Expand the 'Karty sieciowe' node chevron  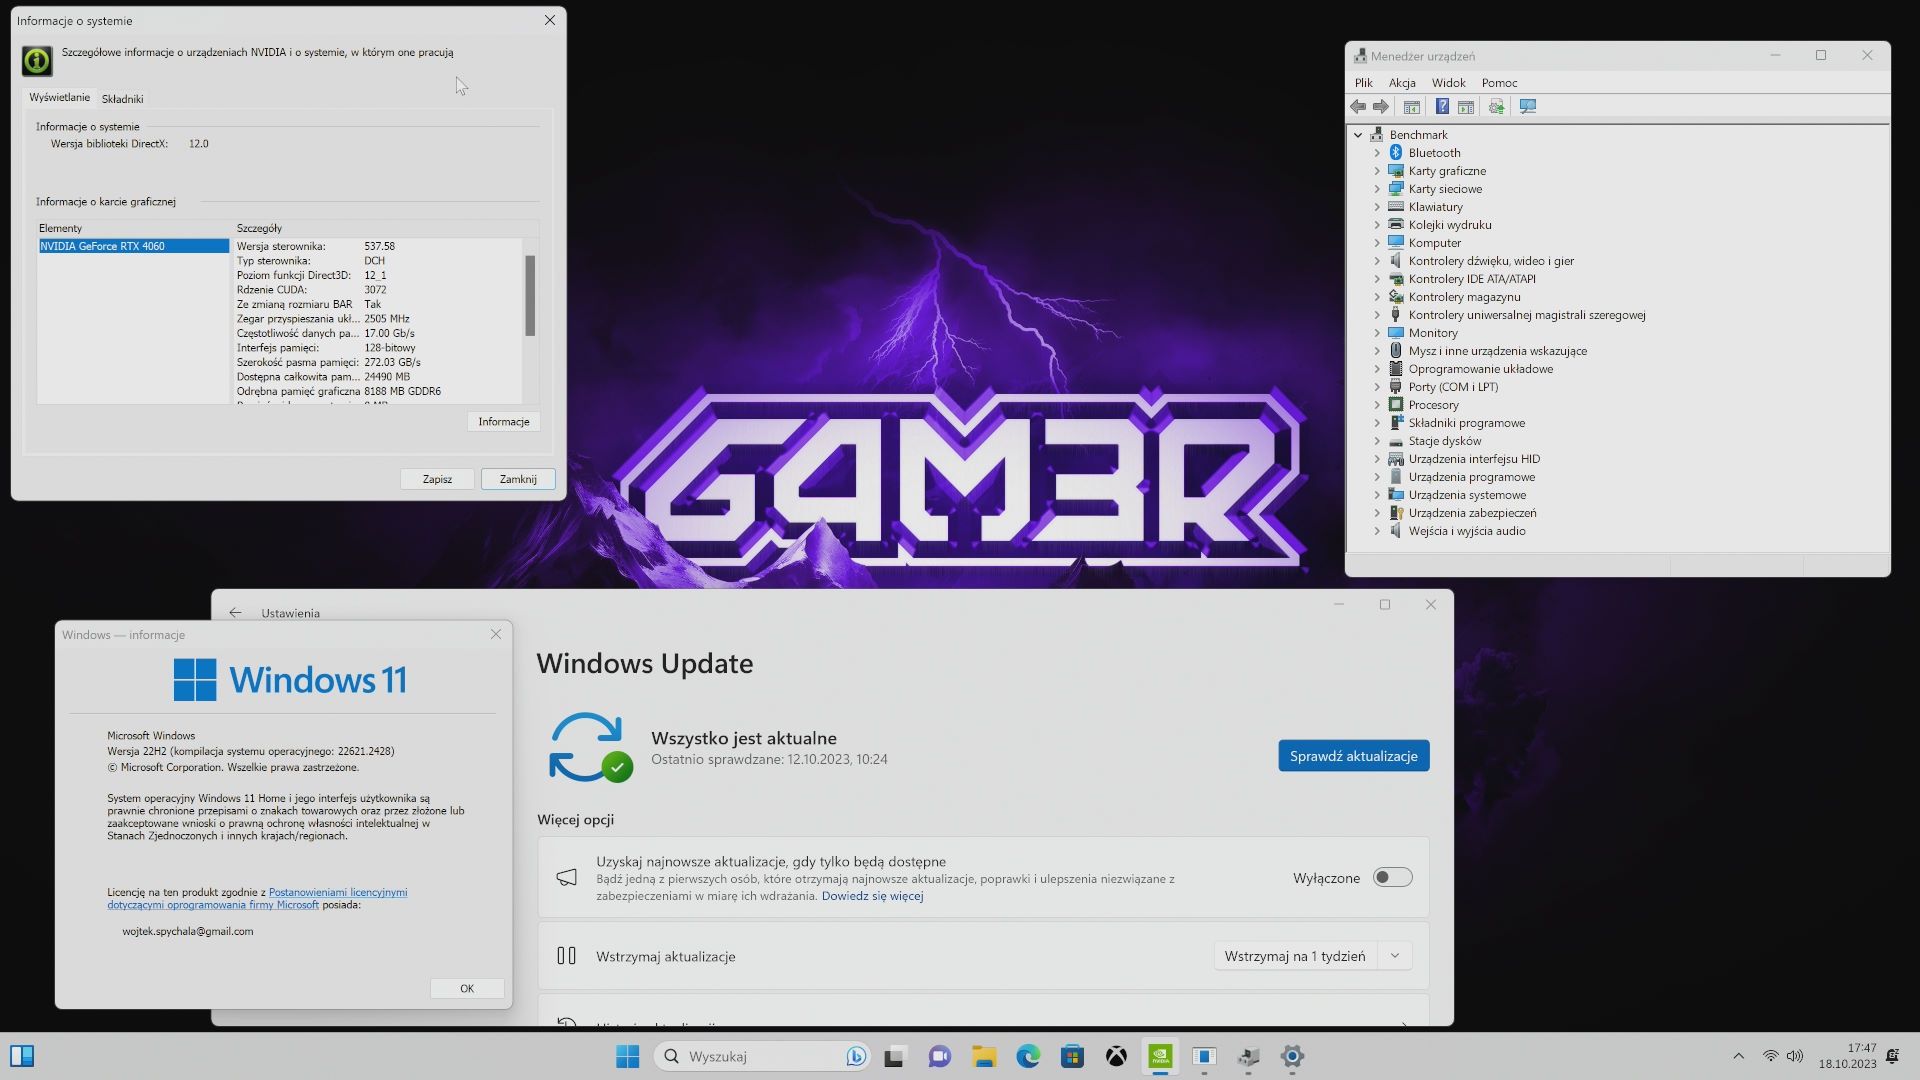[x=1377, y=189]
